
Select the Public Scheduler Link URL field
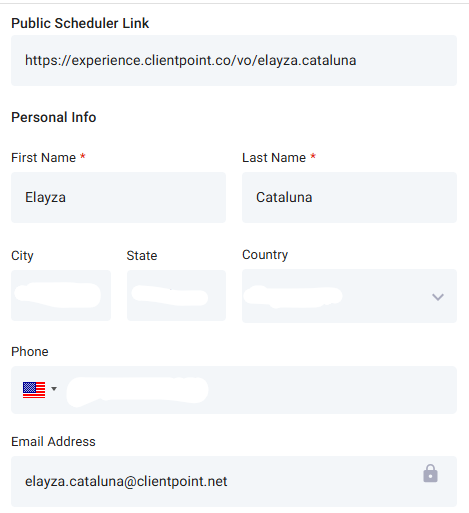pos(234,60)
